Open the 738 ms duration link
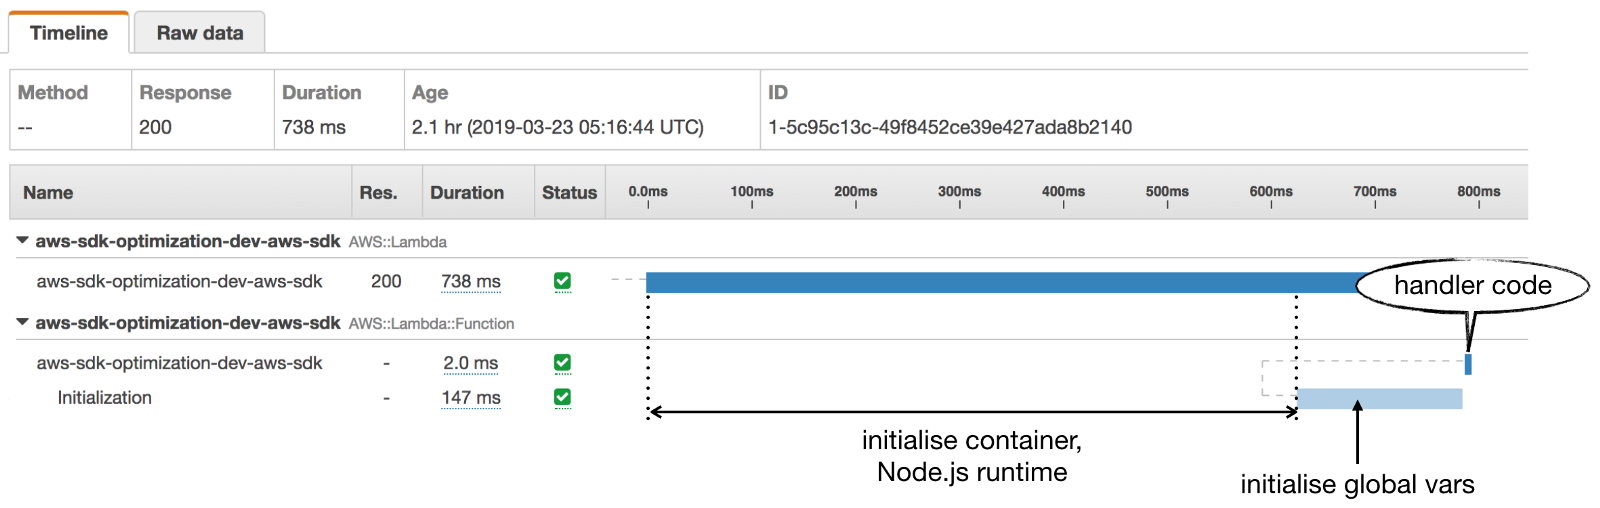 tap(470, 282)
